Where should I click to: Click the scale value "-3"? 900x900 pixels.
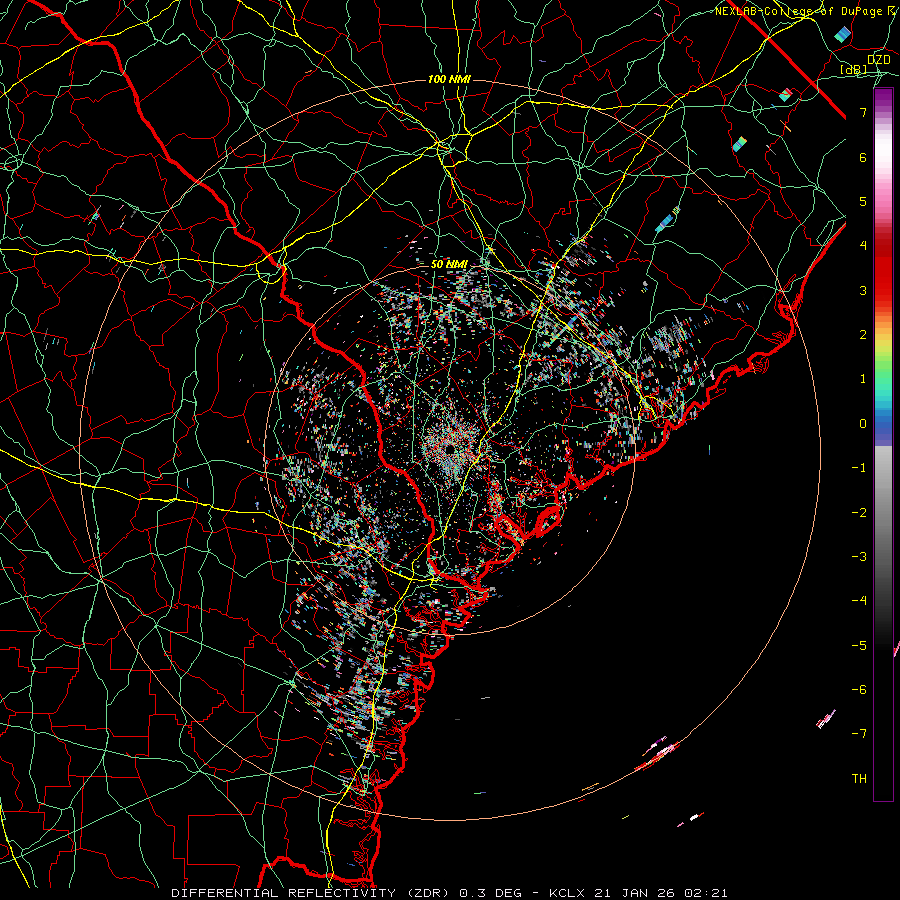859,557
